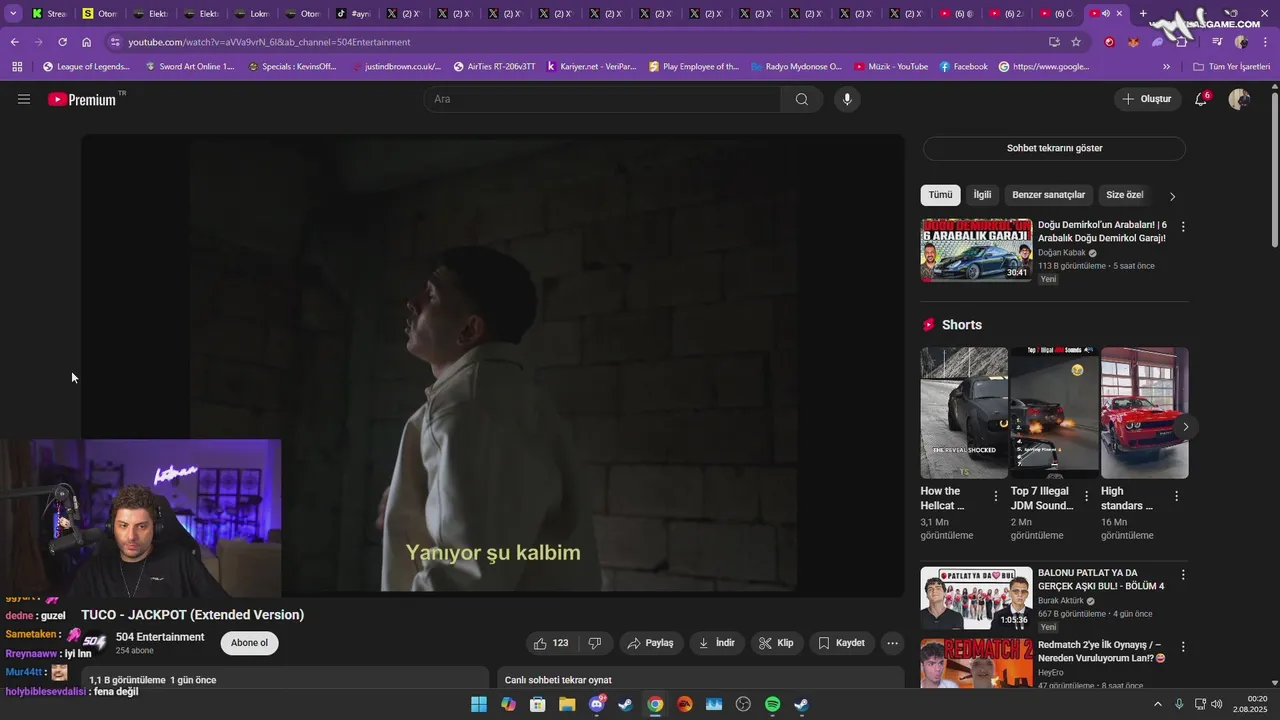Open OBS Studio from the taskbar
This screenshot has width=1280, height=720.
click(x=743, y=704)
